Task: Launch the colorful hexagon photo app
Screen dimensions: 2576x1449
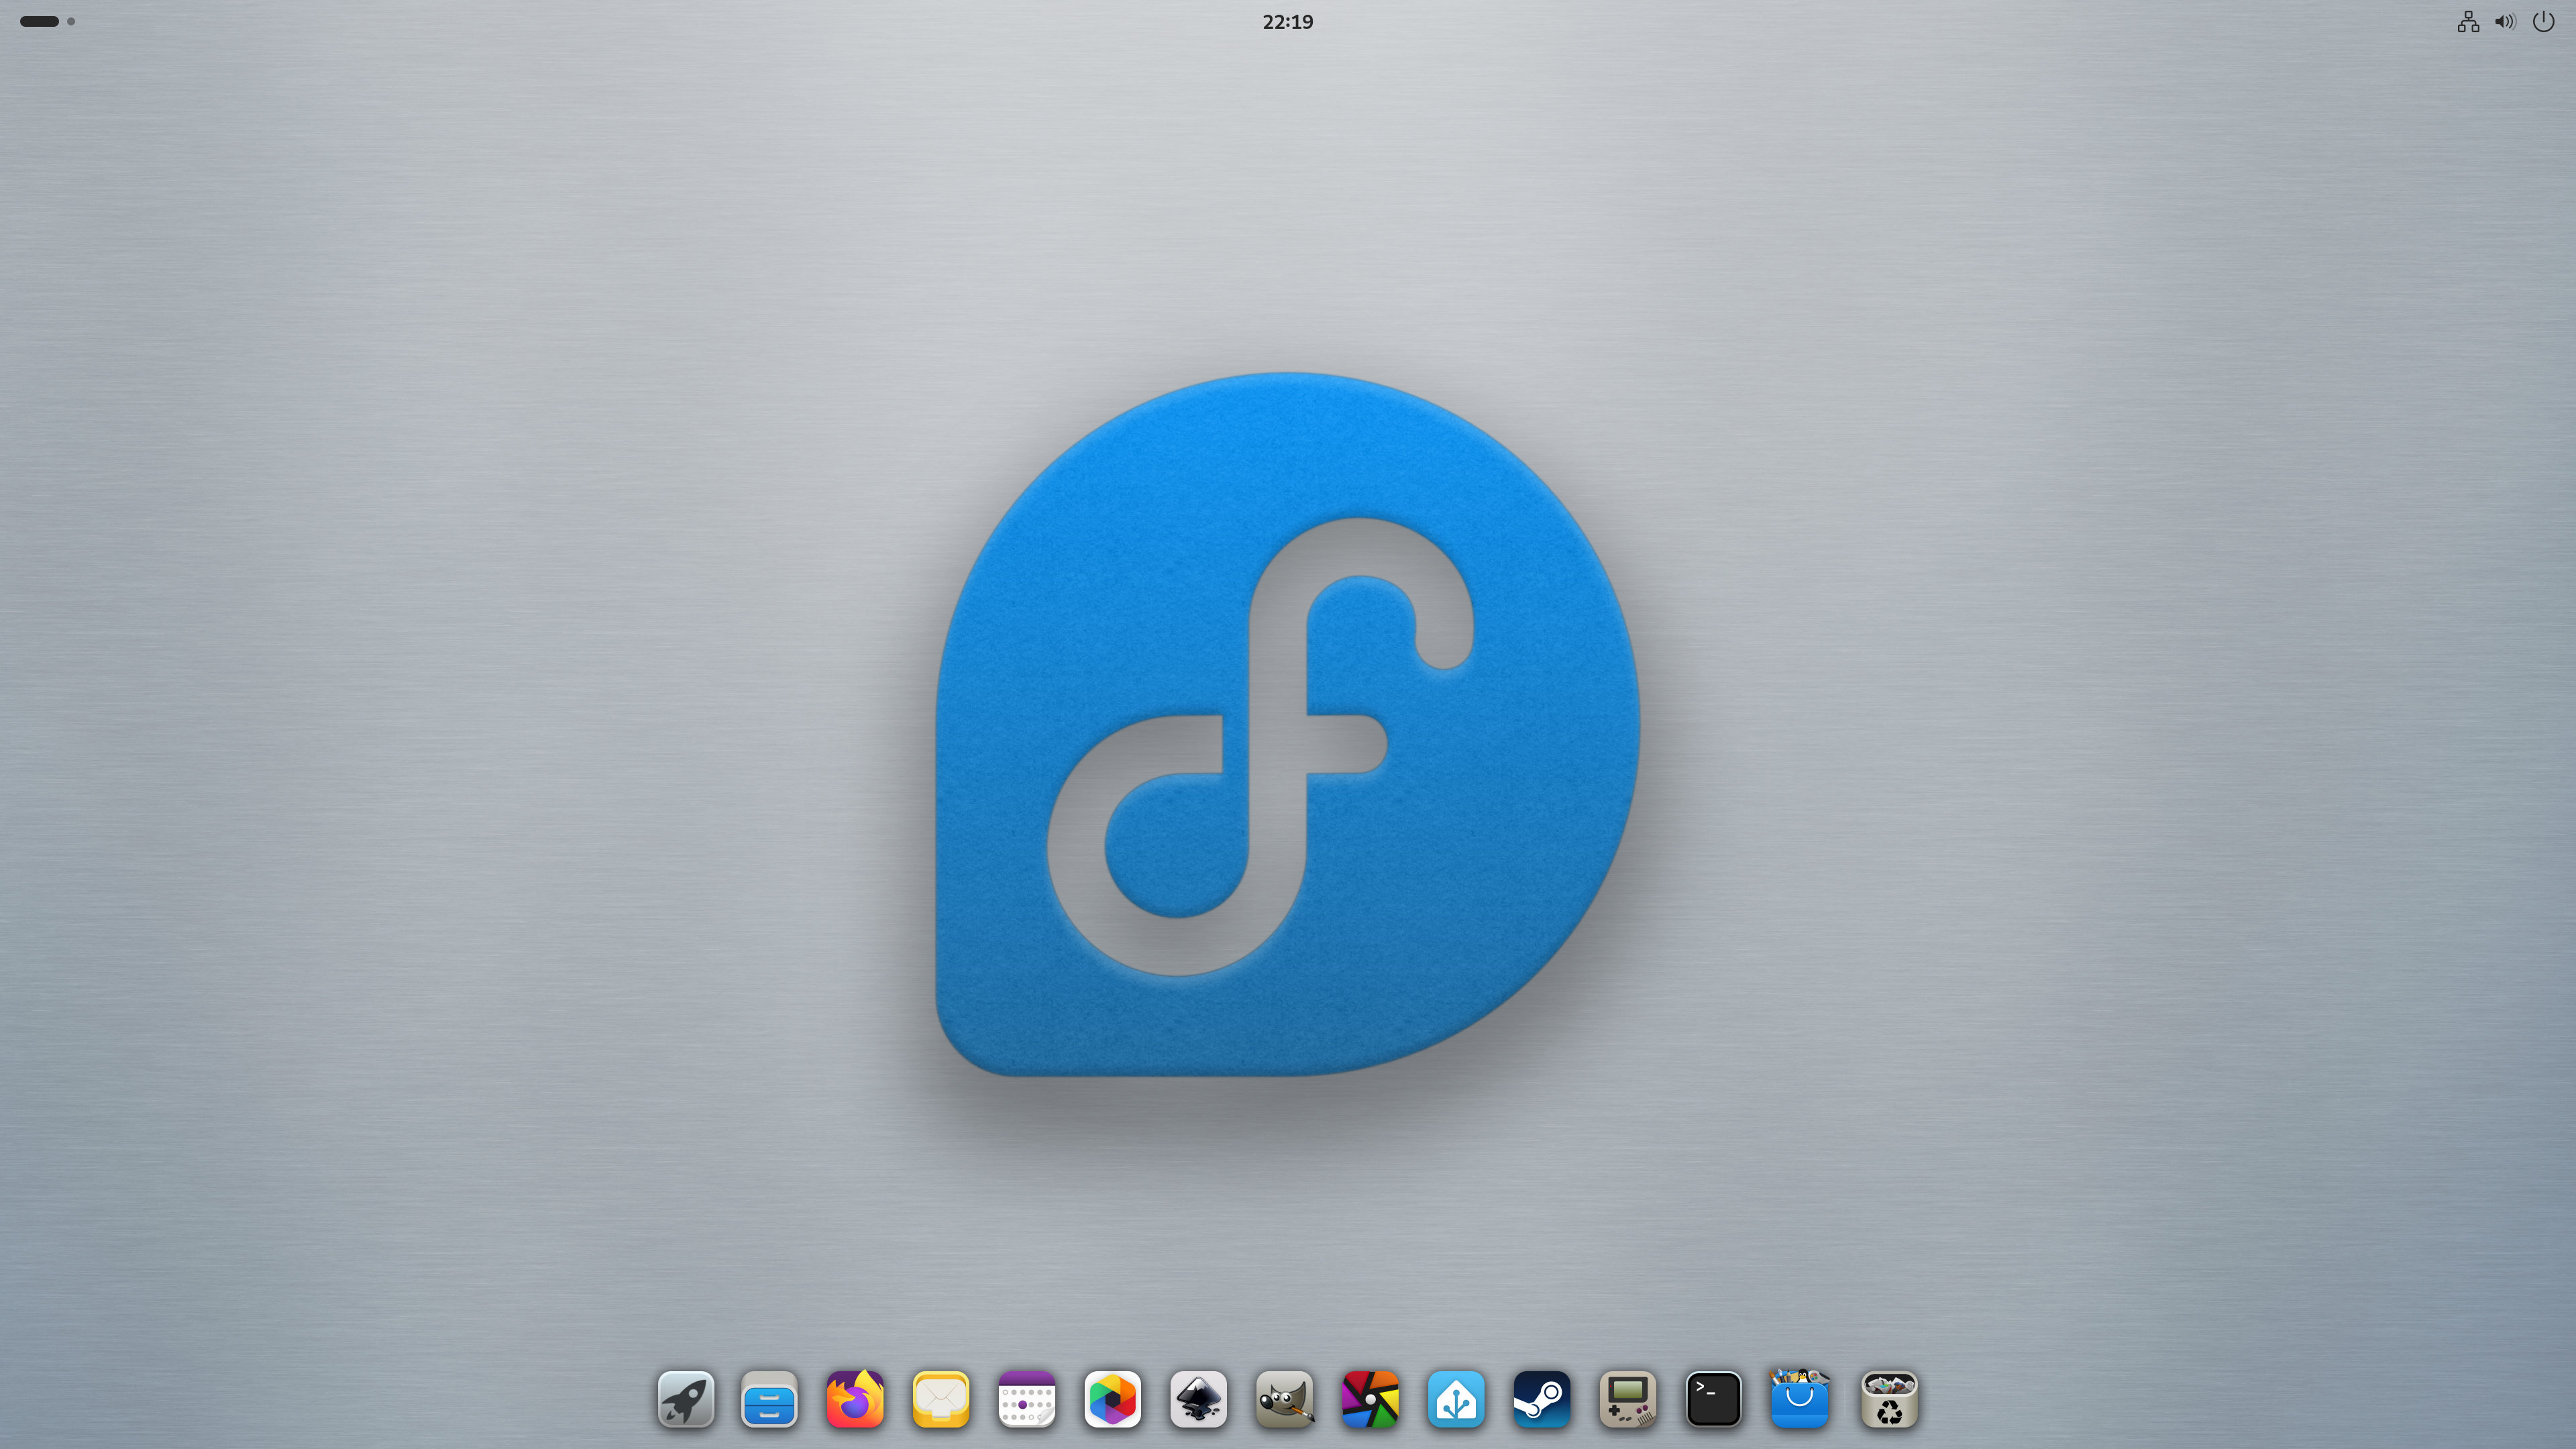Action: pyautogui.click(x=1113, y=1399)
